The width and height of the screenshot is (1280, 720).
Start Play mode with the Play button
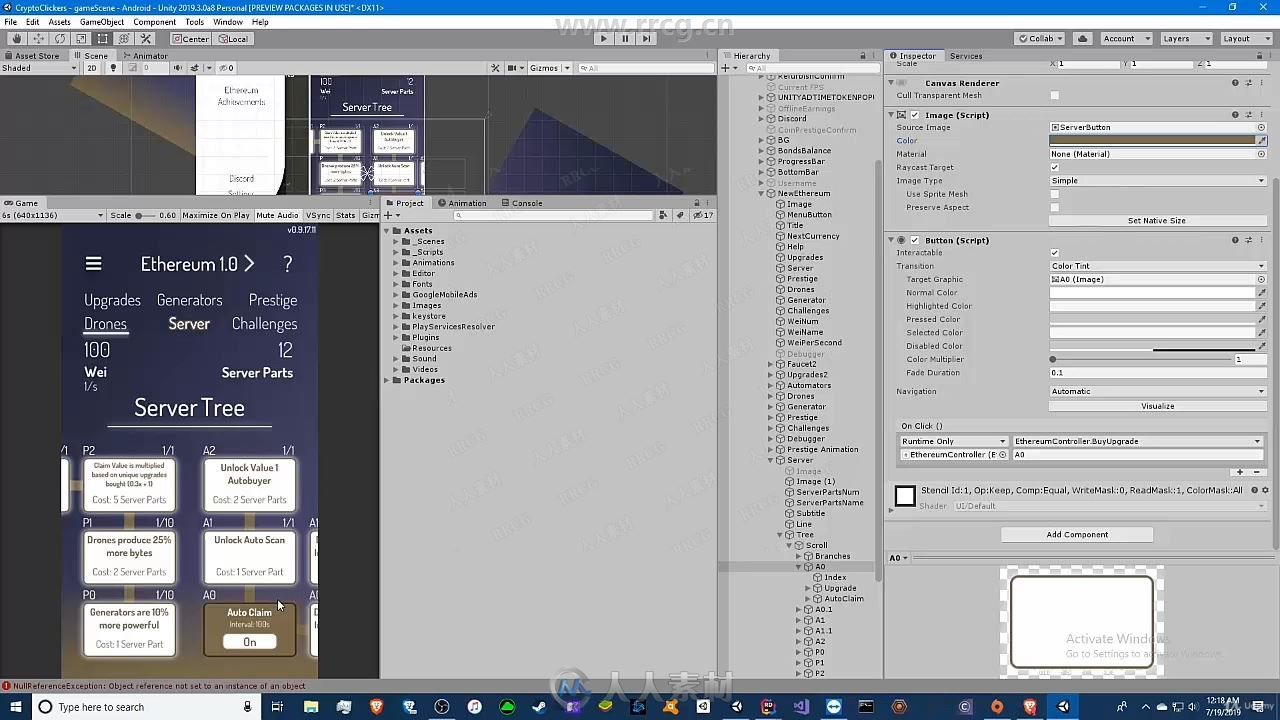[x=603, y=39]
